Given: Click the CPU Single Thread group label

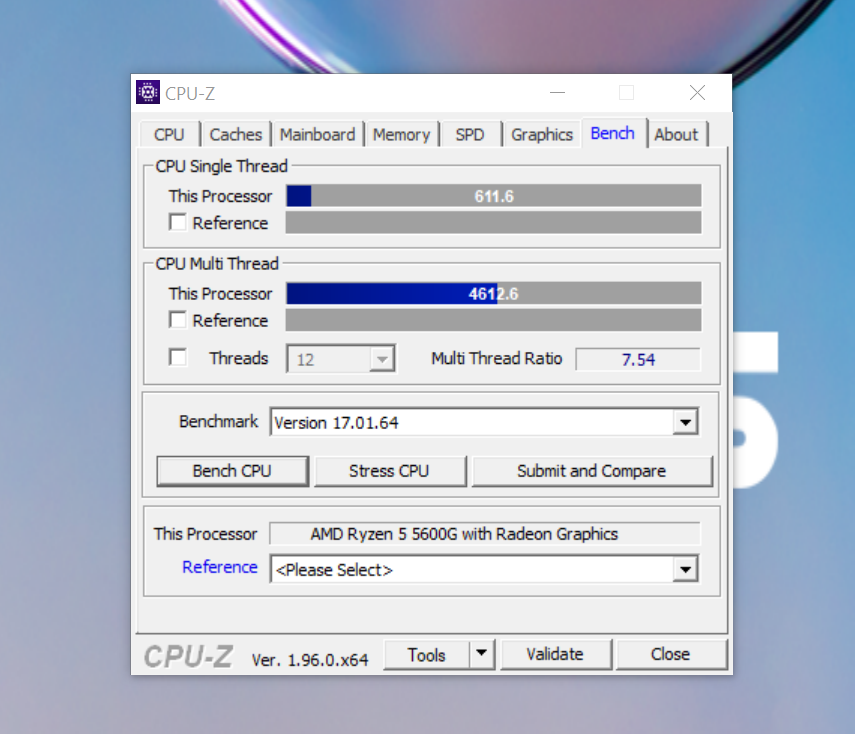Looking at the screenshot, I should 221,166.
